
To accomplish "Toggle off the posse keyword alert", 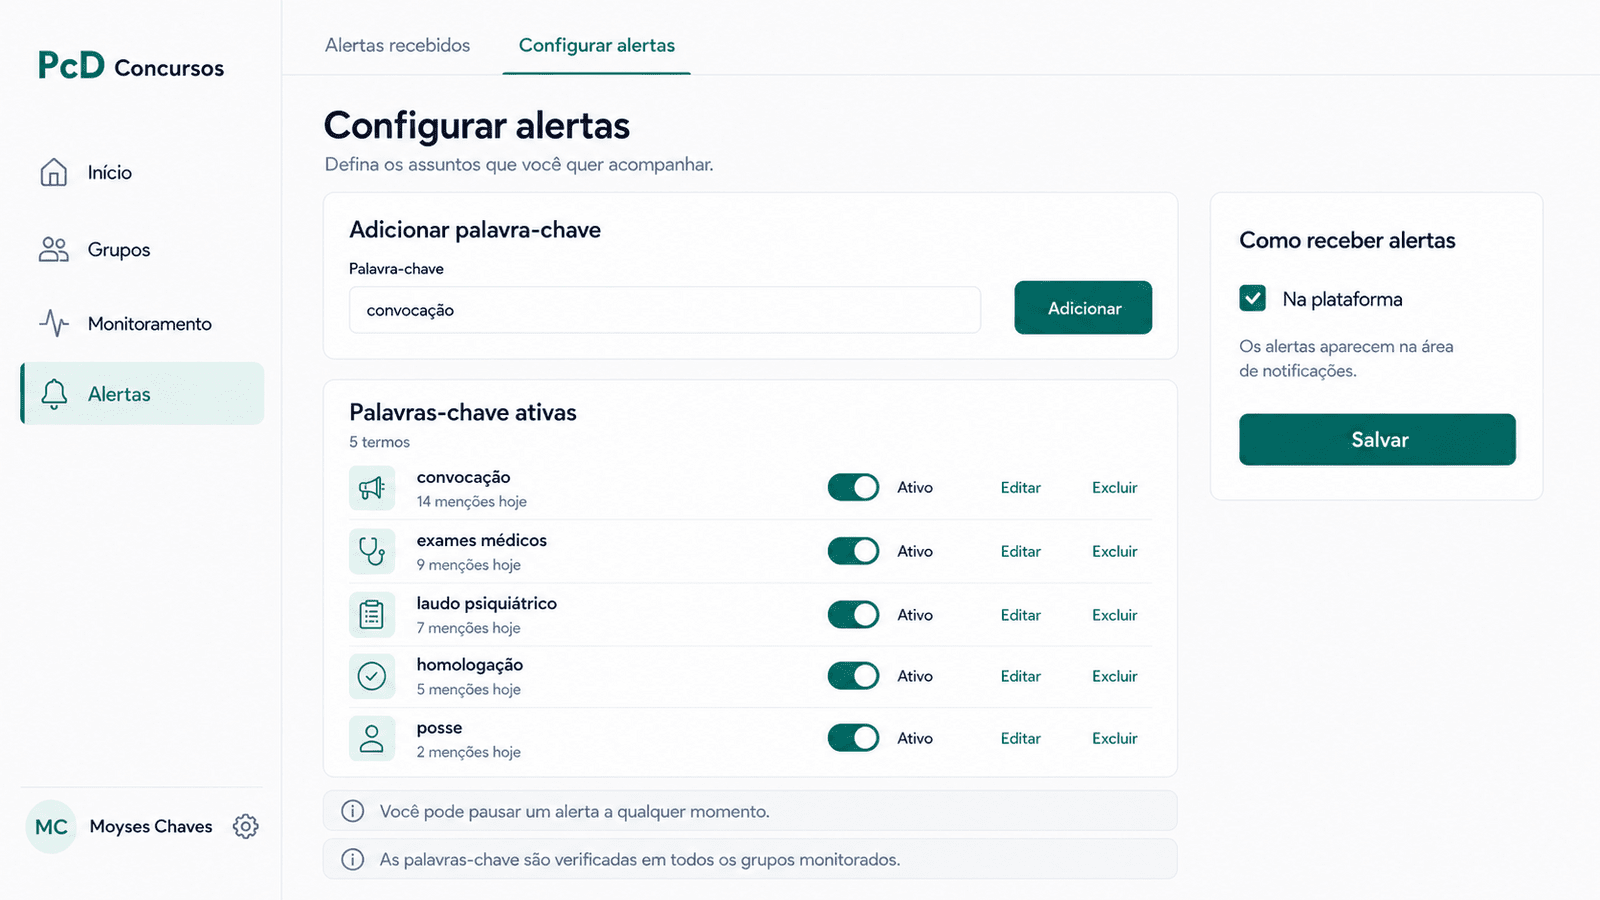I will coord(853,738).
